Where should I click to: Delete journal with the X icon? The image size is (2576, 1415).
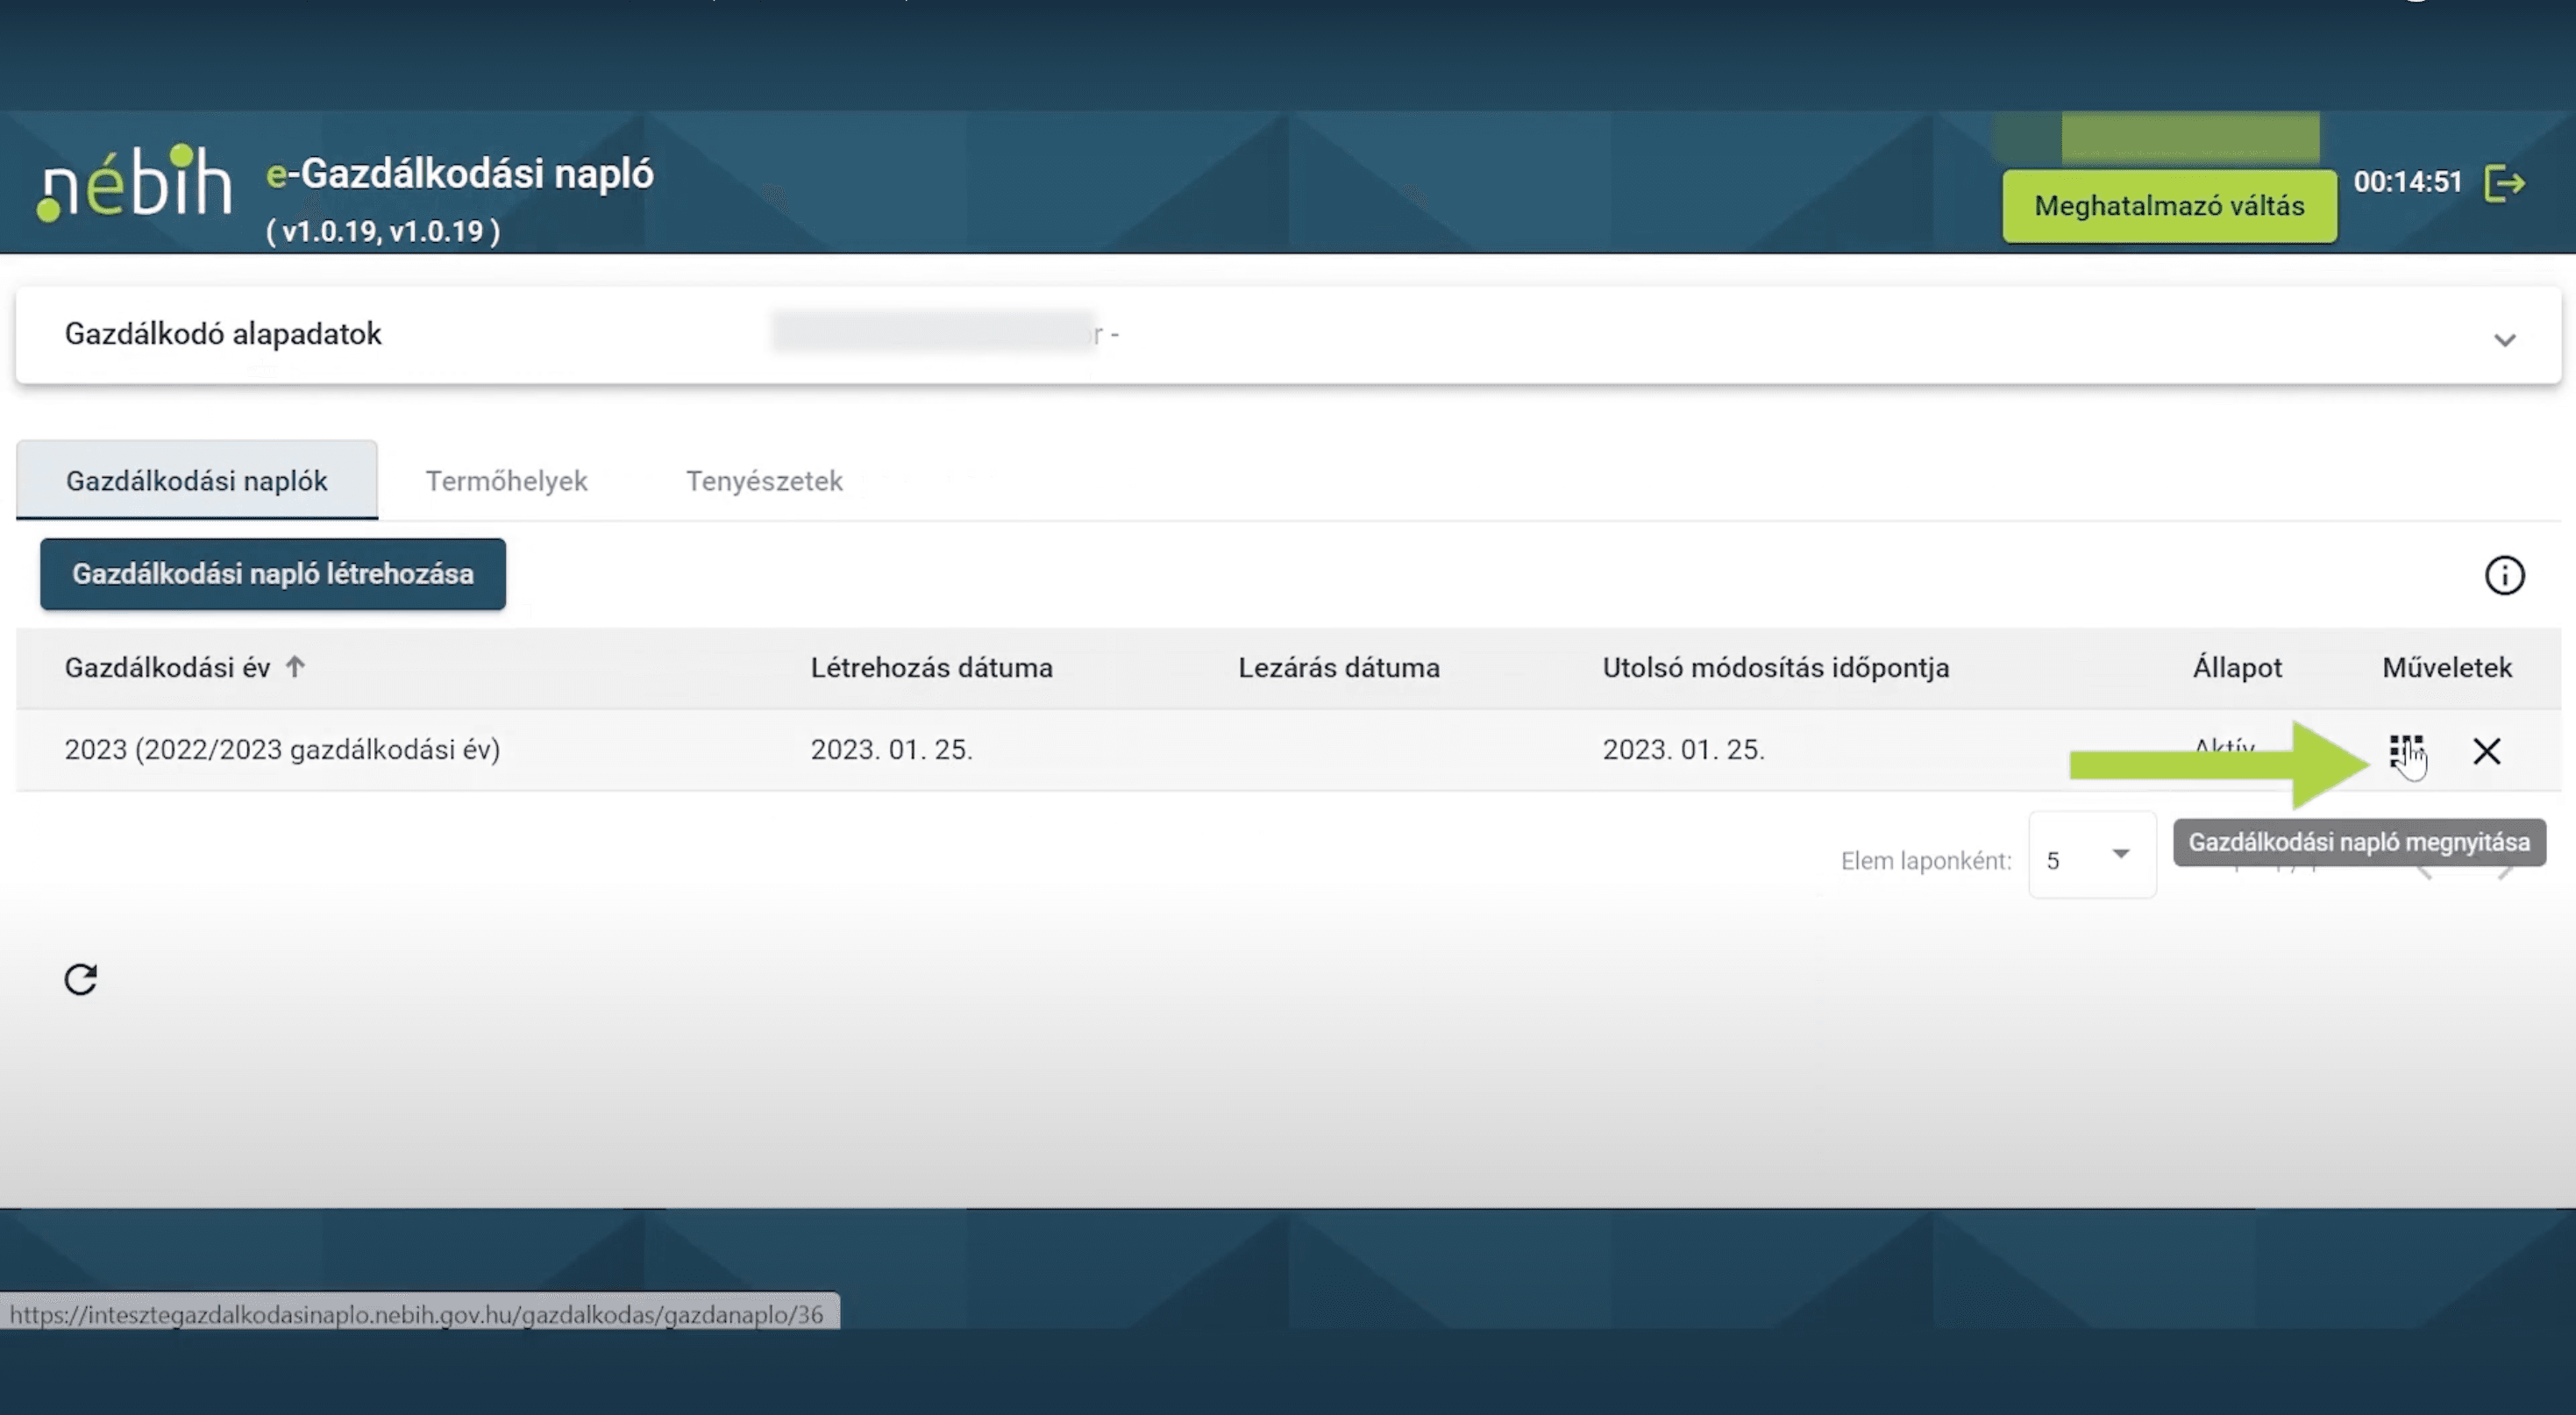pyautogui.click(x=2486, y=750)
